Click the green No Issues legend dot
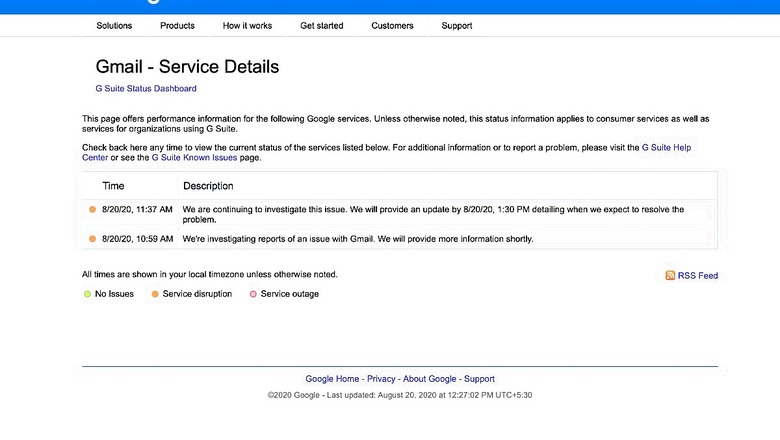This screenshot has width=780, height=440. pos(88,294)
